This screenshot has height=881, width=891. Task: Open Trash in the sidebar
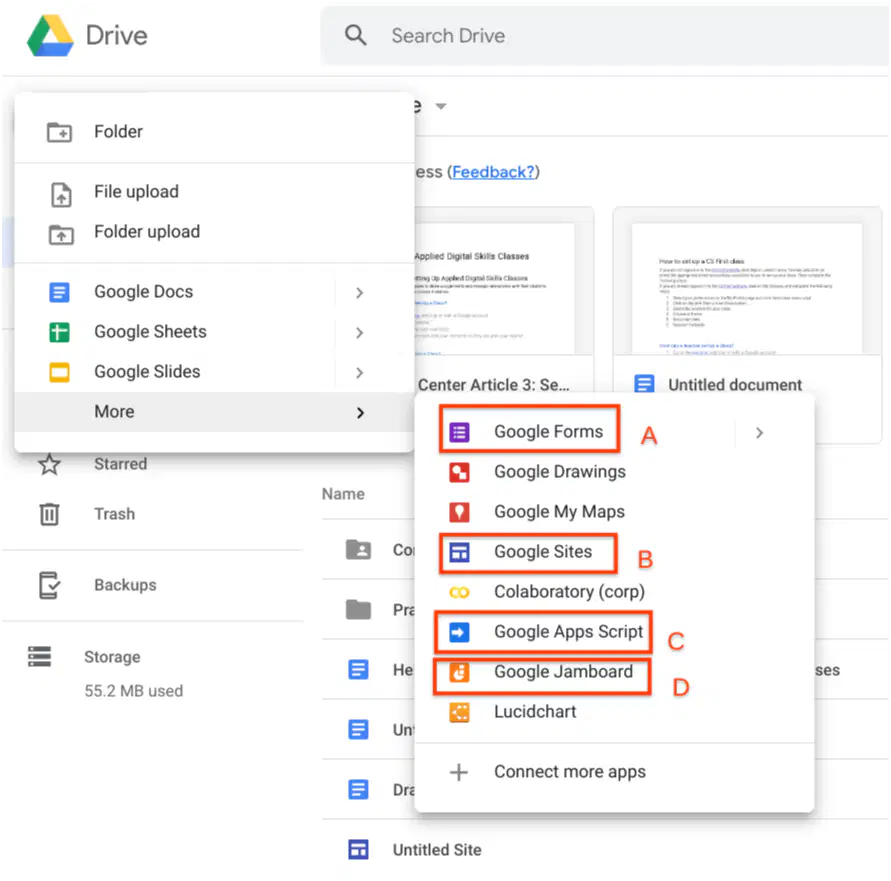(x=114, y=514)
